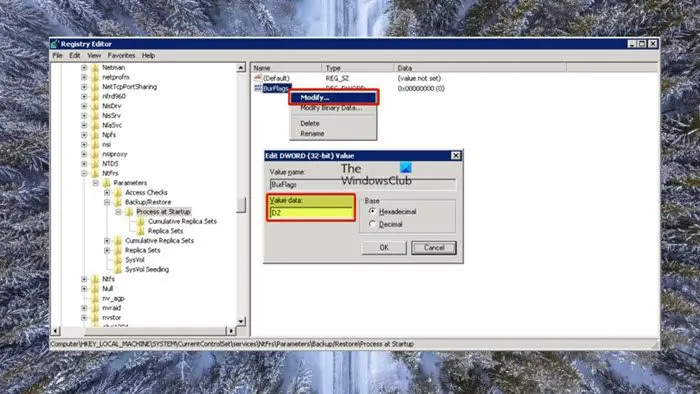Click the Process at Startup folder icon
The image size is (700, 394).
(129, 212)
